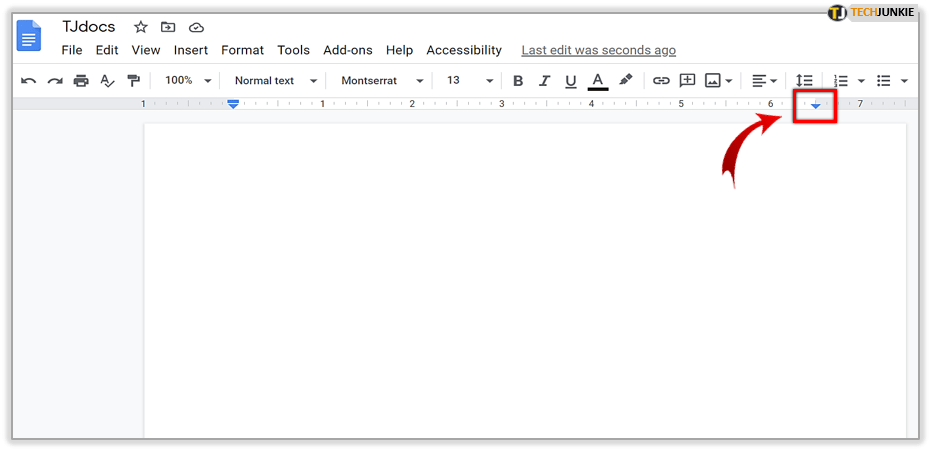
Task: Click the right indent marker on ruler
Action: (815, 106)
